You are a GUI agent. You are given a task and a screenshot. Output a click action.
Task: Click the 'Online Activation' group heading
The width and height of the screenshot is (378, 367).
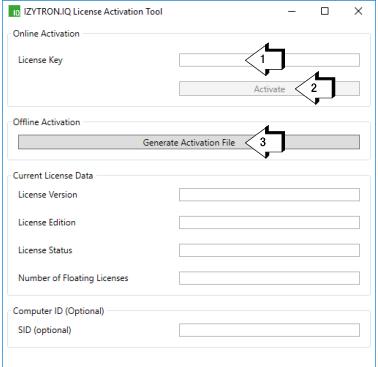[x=46, y=34]
